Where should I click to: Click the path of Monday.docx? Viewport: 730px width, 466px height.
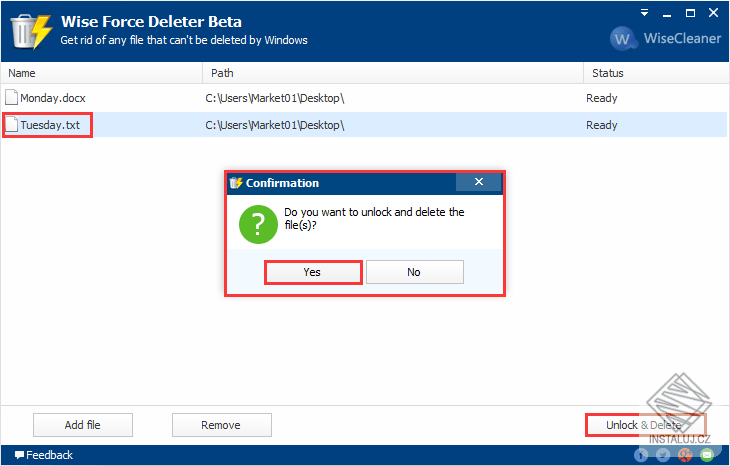pyautogui.click(x=275, y=98)
